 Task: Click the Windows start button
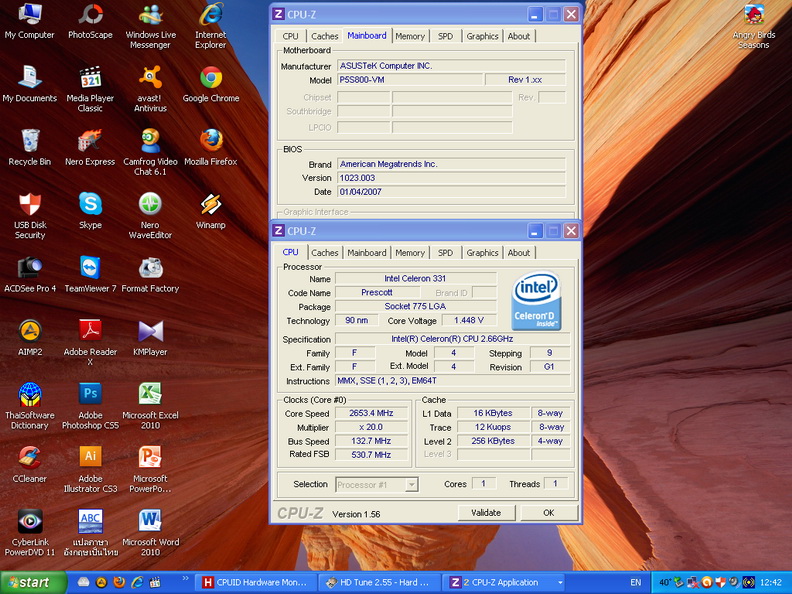coord(34,582)
